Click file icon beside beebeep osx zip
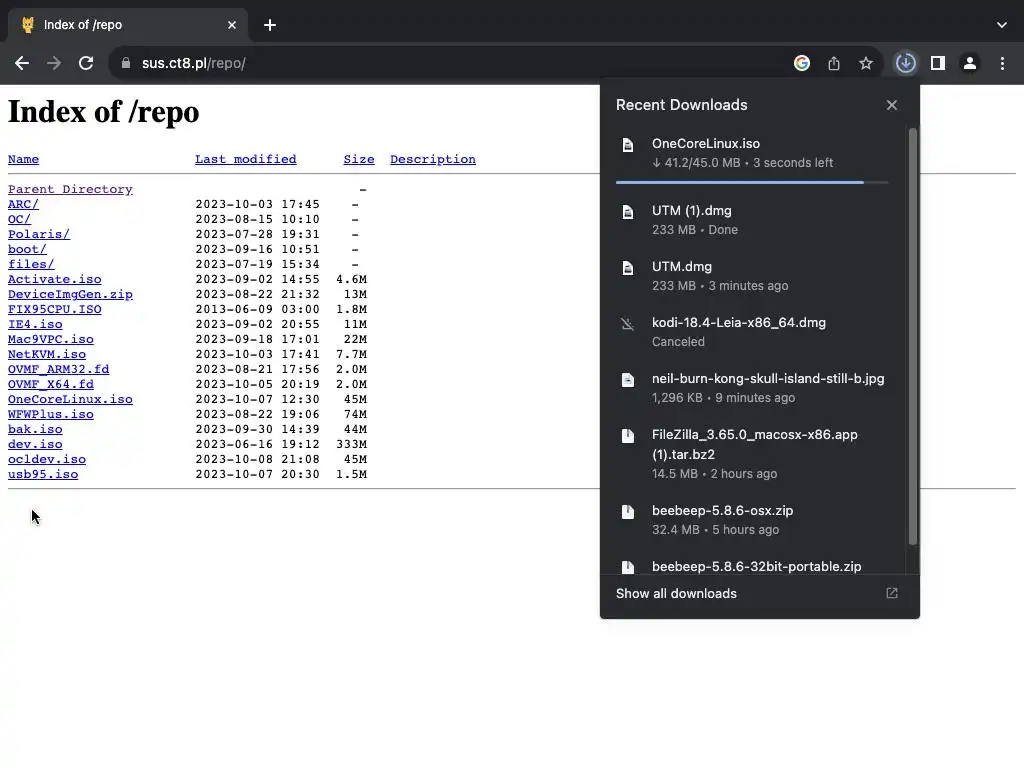This screenshot has height=768, width=1024. click(x=628, y=512)
